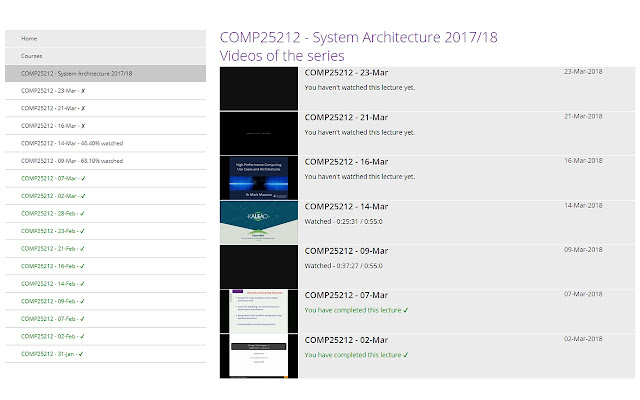Open sidebar link COMP25212 - 23-Mar

tap(105, 91)
